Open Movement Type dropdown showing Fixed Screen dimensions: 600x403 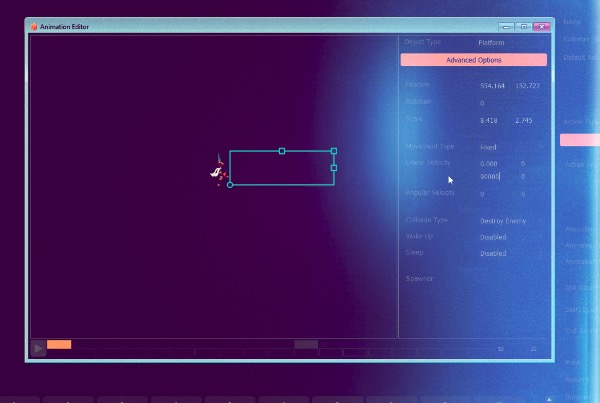489,147
